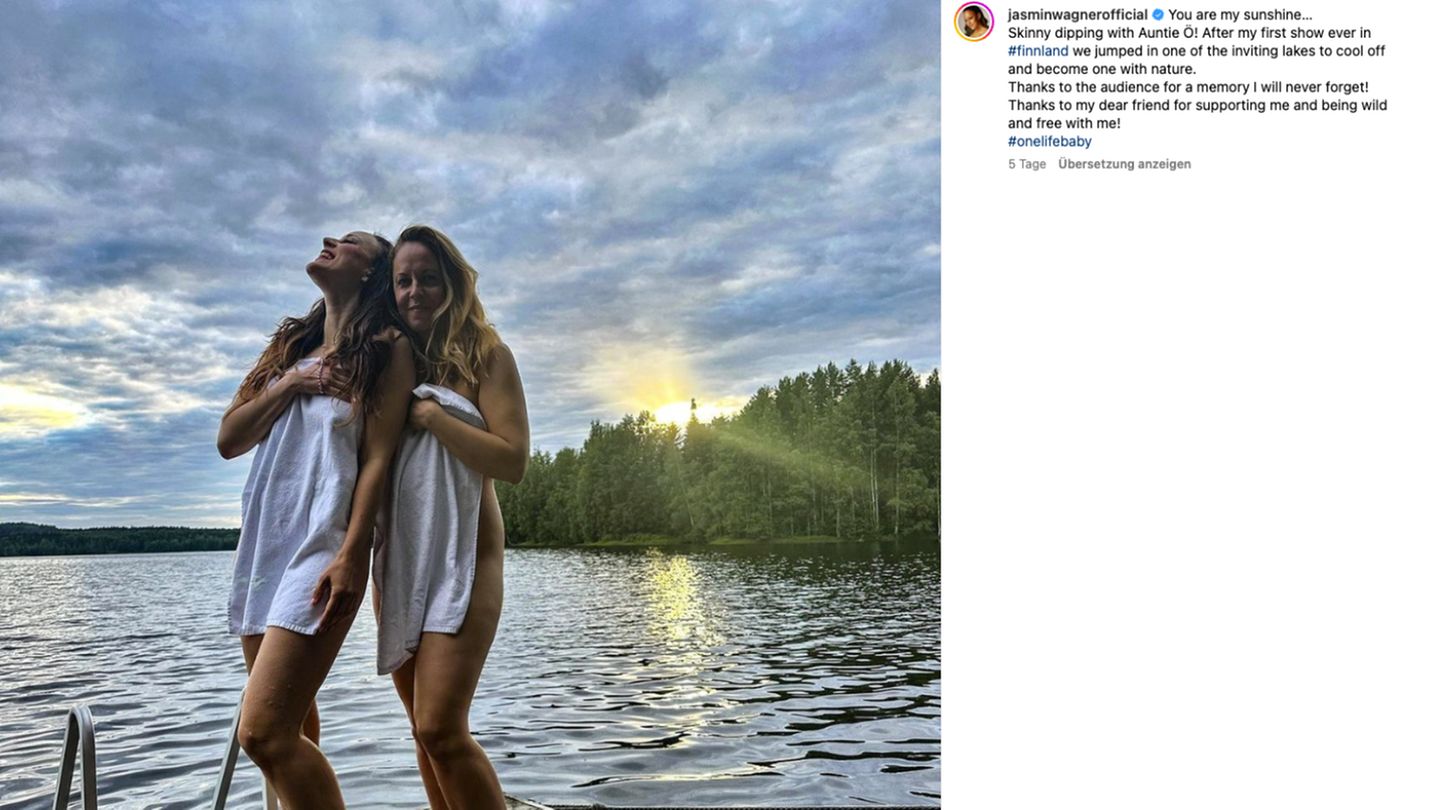Viewport: 1440px width, 810px height.
Task: Select the "Thanks to the audience" caption line
Action: (1187, 87)
